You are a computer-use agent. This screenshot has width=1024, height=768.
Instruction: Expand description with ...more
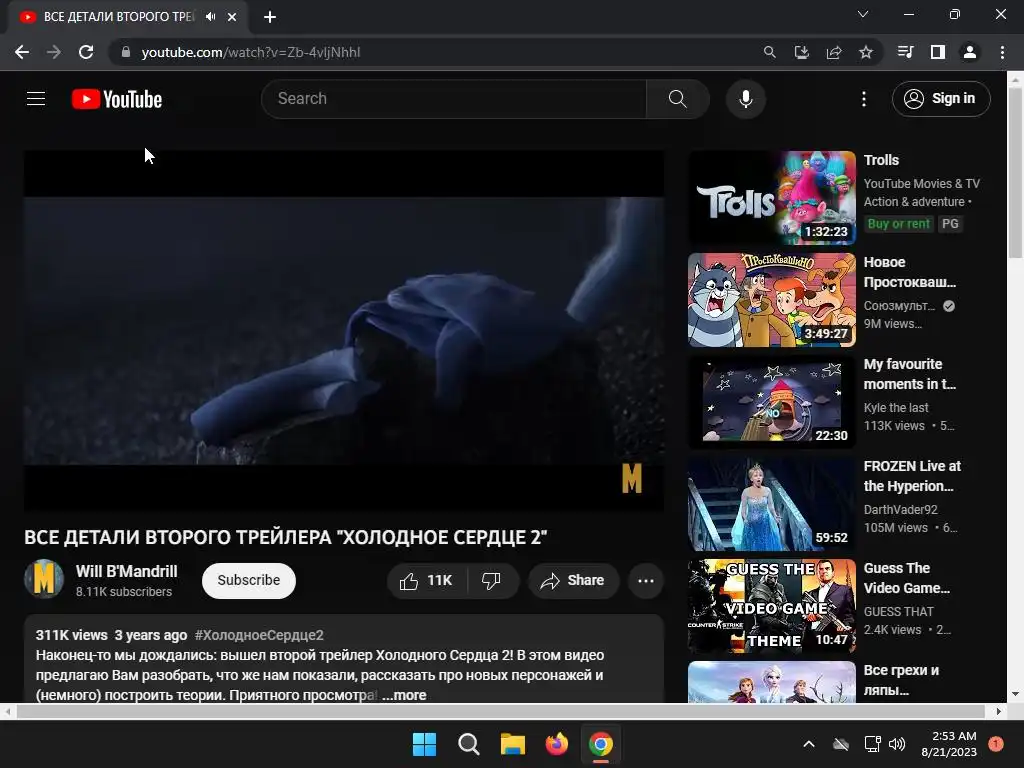pos(404,696)
